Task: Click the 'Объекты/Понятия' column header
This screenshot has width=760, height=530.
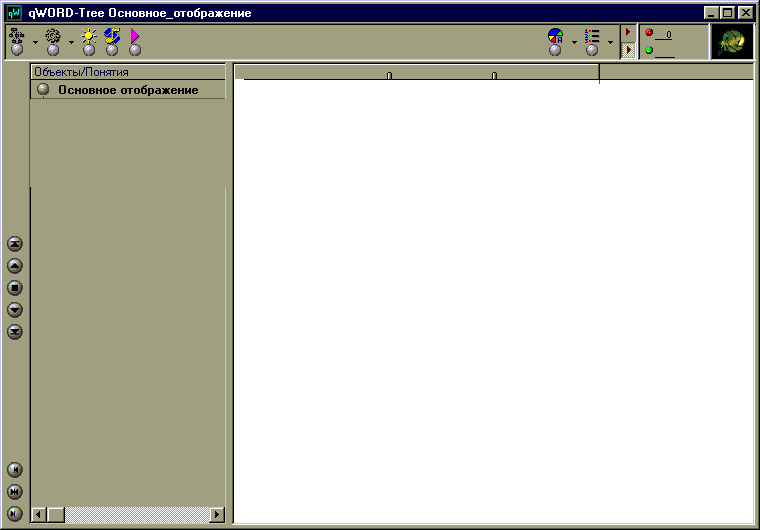Action: (128, 72)
